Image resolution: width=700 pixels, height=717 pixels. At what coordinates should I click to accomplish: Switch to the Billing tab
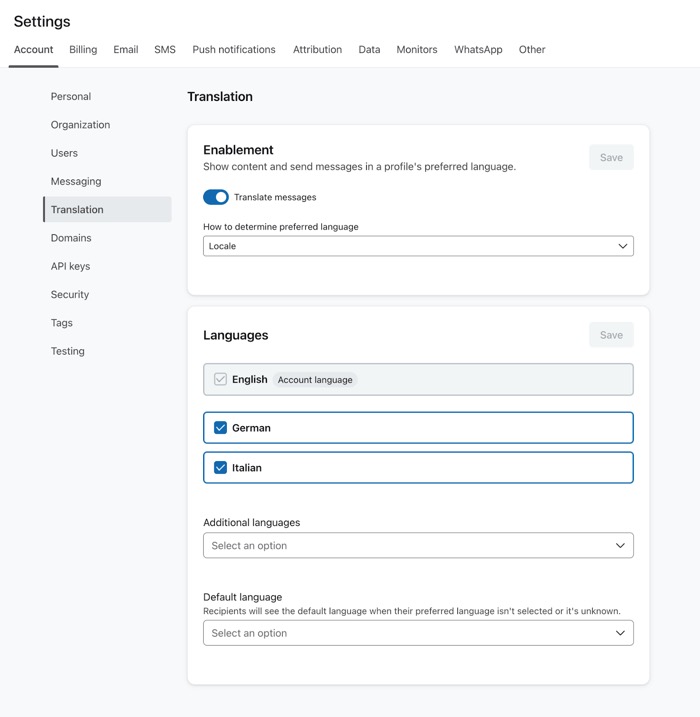pyautogui.click(x=83, y=49)
